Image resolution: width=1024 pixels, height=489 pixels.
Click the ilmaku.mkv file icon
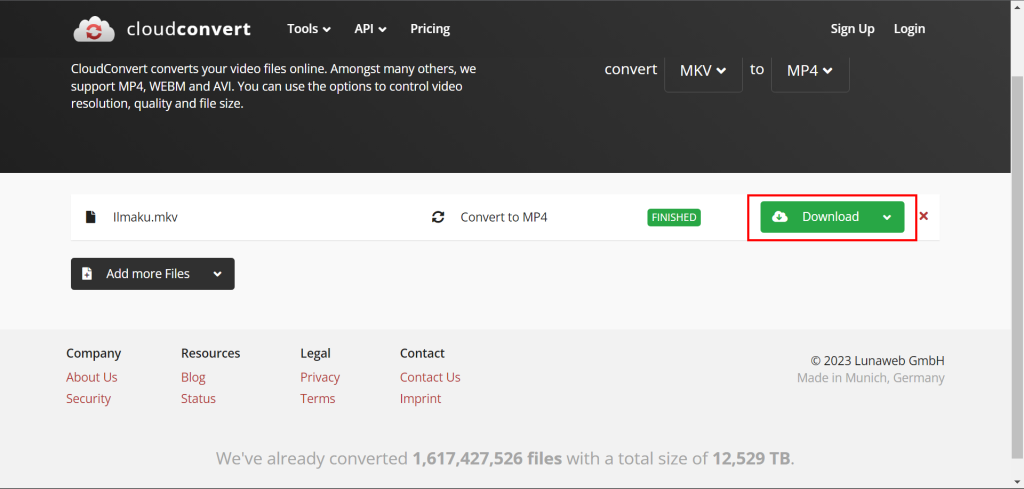click(90, 217)
